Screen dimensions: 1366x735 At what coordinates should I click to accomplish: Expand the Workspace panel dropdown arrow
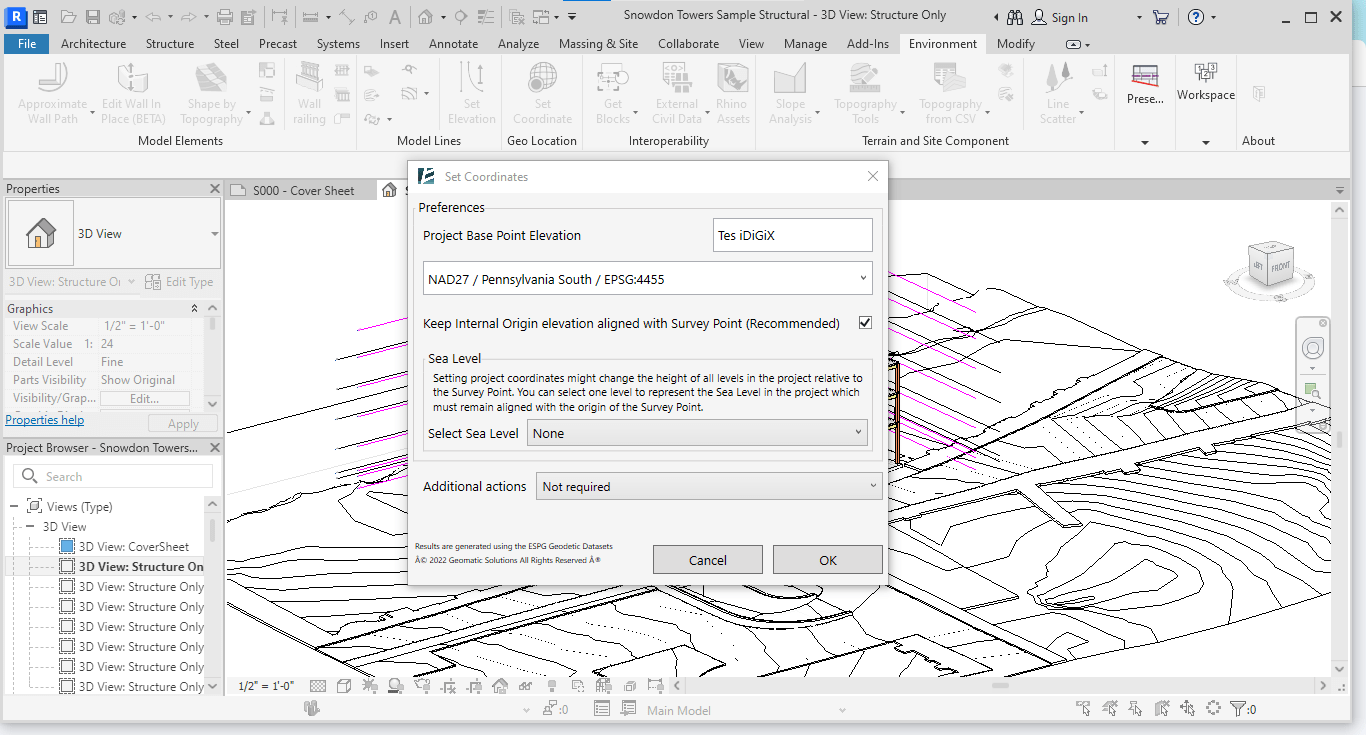pyautogui.click(x=1206, y=143)
